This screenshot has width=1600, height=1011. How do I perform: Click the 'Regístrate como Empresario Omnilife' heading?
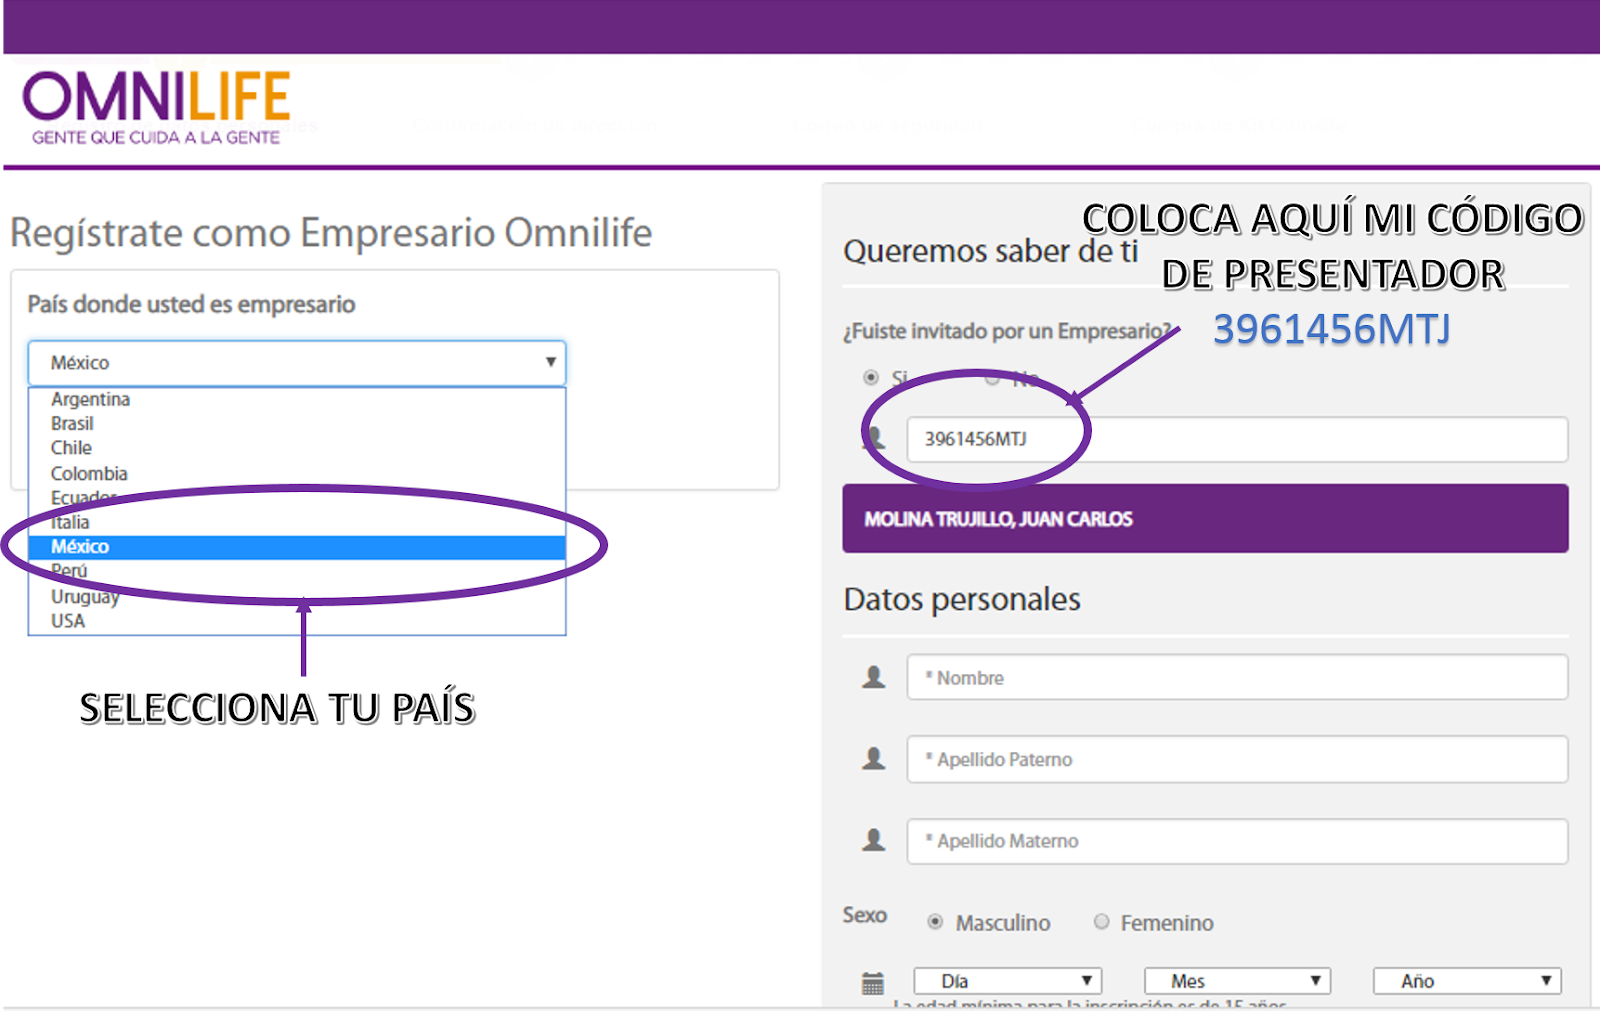331,233
